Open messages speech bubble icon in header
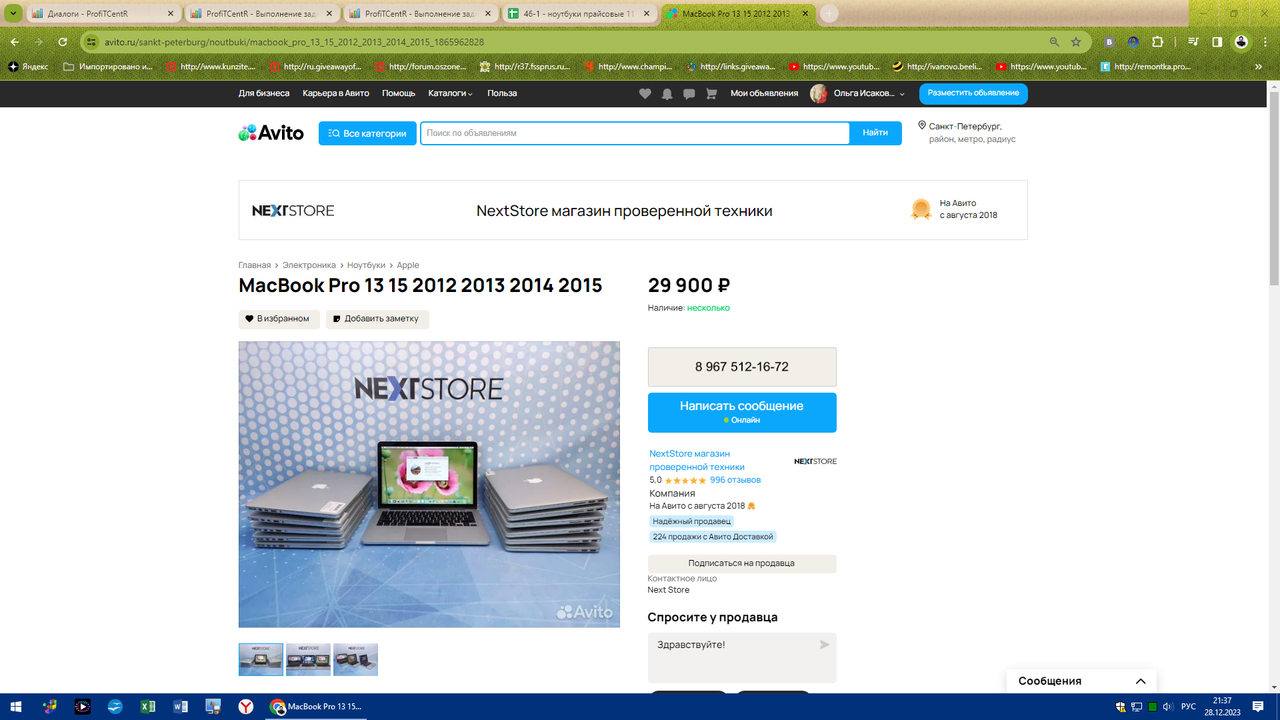 point(689,93)
